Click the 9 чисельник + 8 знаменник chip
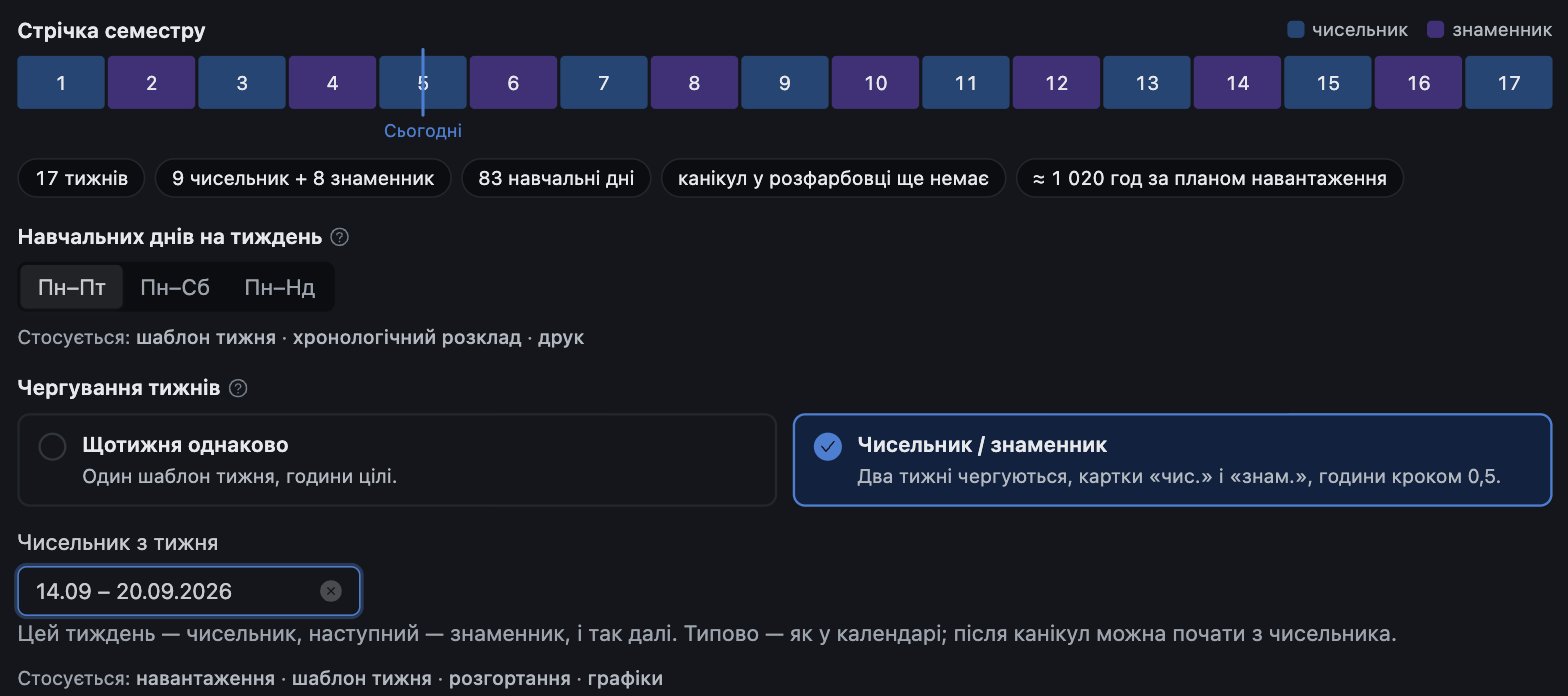1568x696 pixels. (x=303, y=179)
